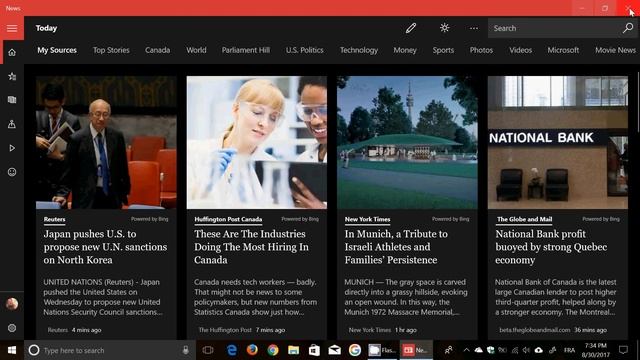Open the hamburger navigation menu
Viewport: 640px width, 360px height.
[x=12, y=28]
